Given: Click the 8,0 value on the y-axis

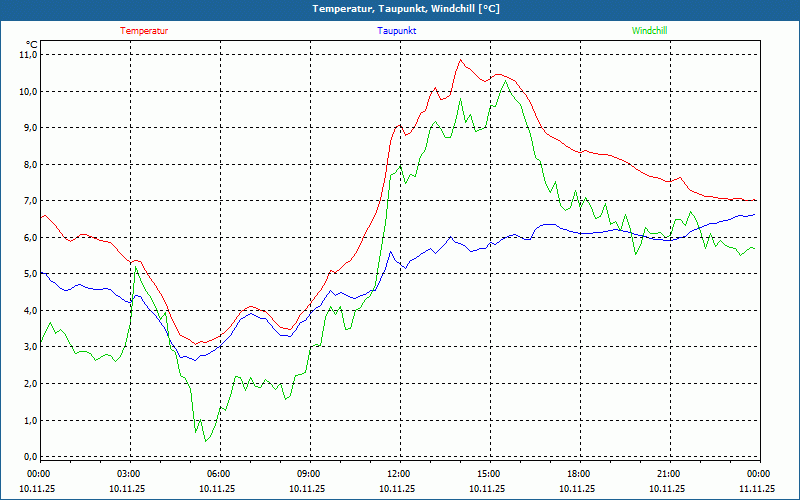Looking at the screenshot, I should [29, 164].
